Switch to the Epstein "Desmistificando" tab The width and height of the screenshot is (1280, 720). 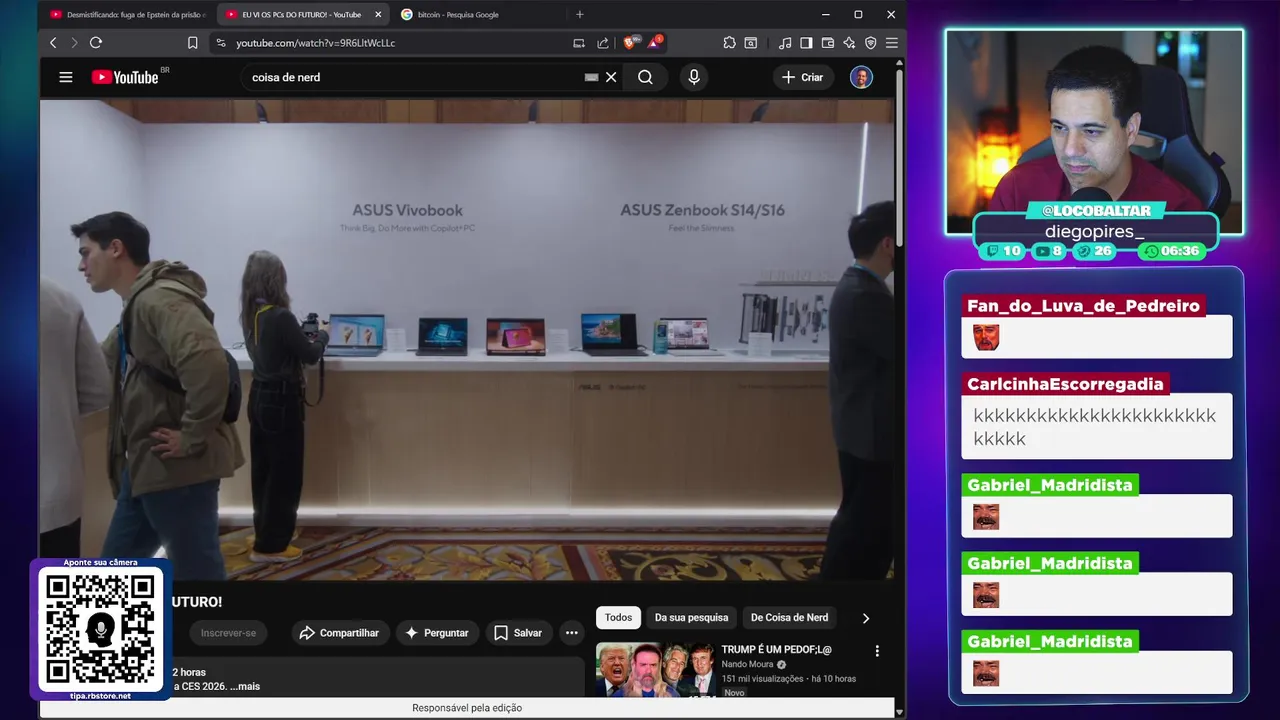[128, 15]
